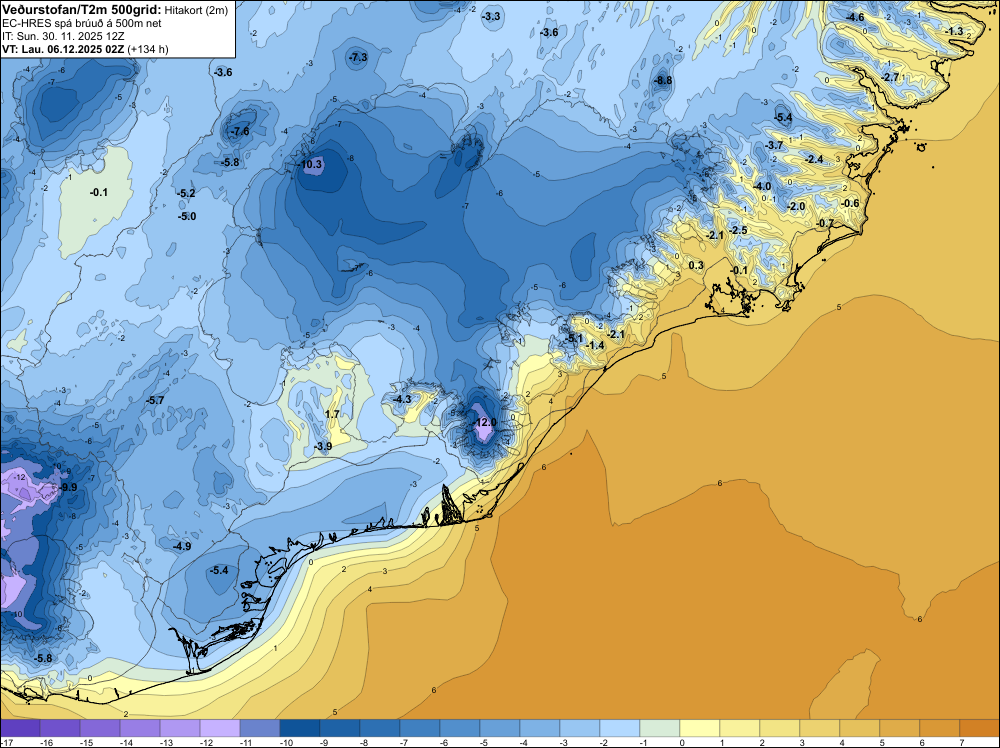Click the 0.3 temperature value
This screenshot has height=748, width=1000.
696,266
